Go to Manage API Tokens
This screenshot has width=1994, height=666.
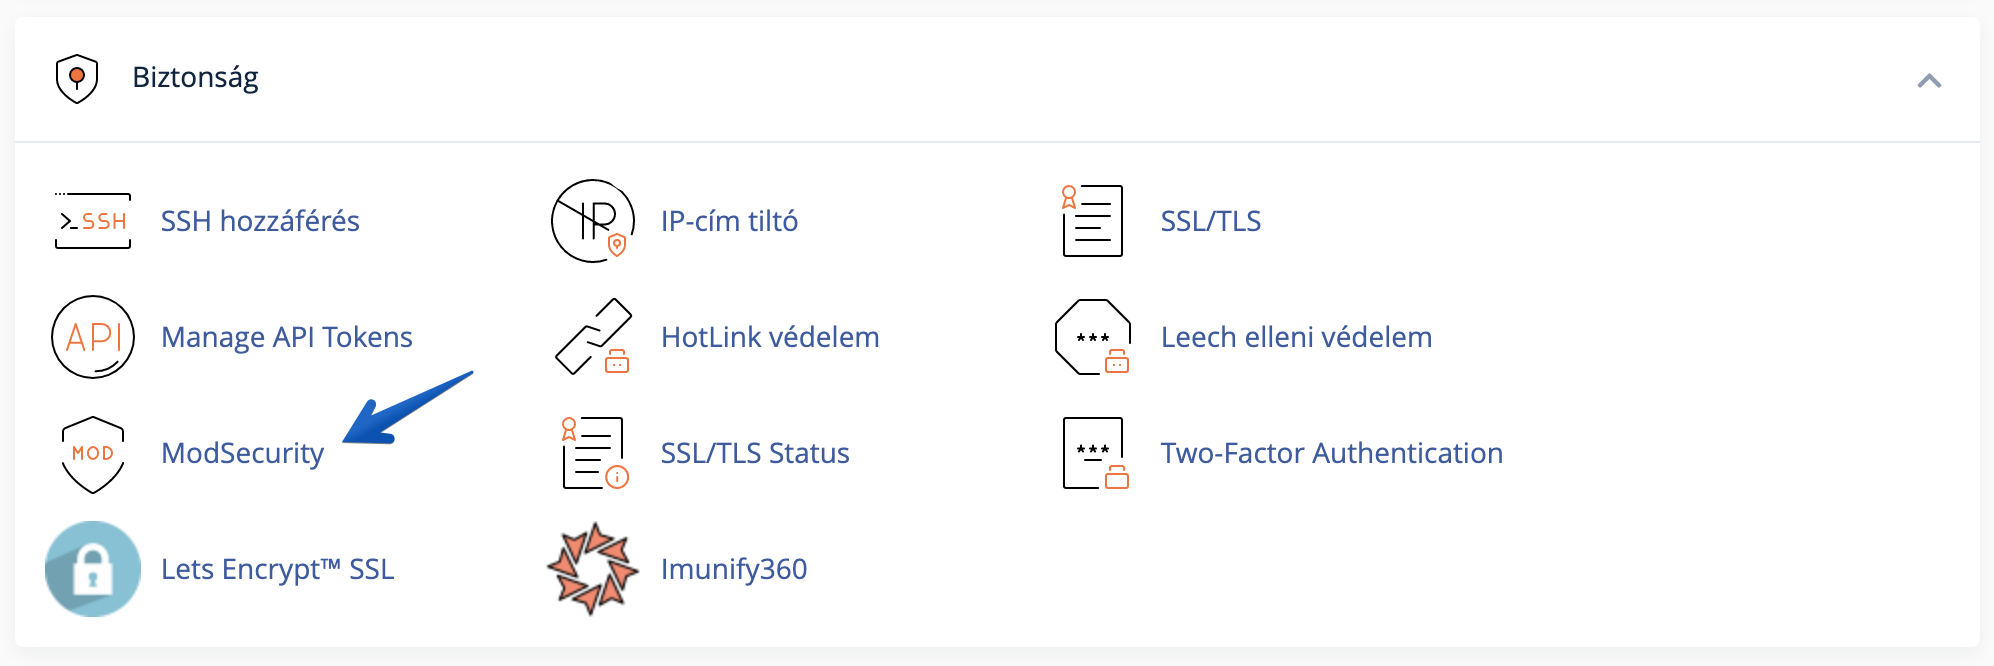[287, 337]
